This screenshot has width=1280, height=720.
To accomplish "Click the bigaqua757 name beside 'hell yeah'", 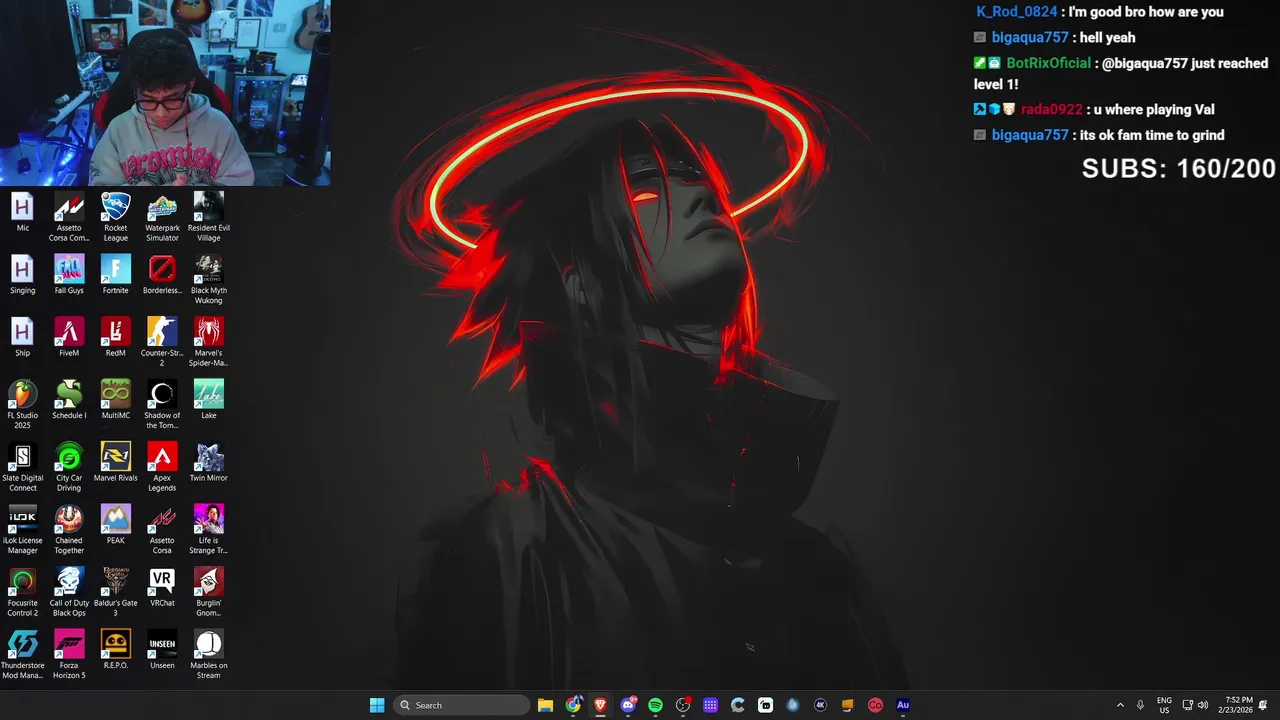I will click(x=1030, y=37).
